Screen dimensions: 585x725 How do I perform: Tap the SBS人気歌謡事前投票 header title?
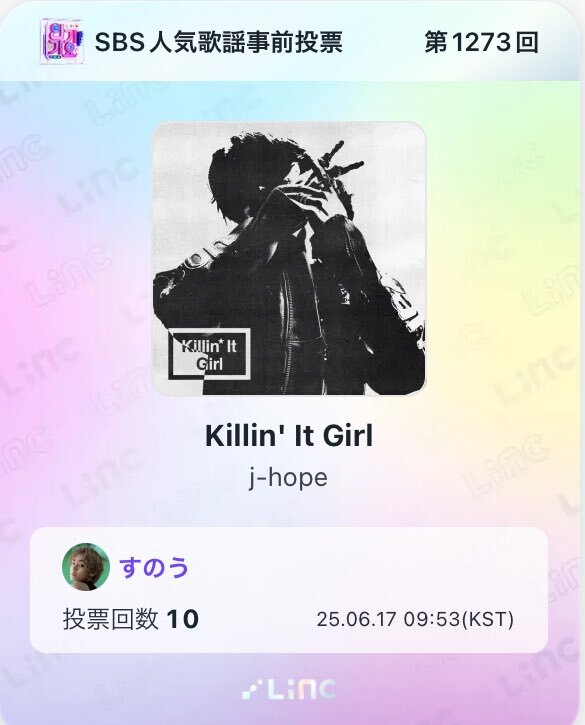point(218,42)
